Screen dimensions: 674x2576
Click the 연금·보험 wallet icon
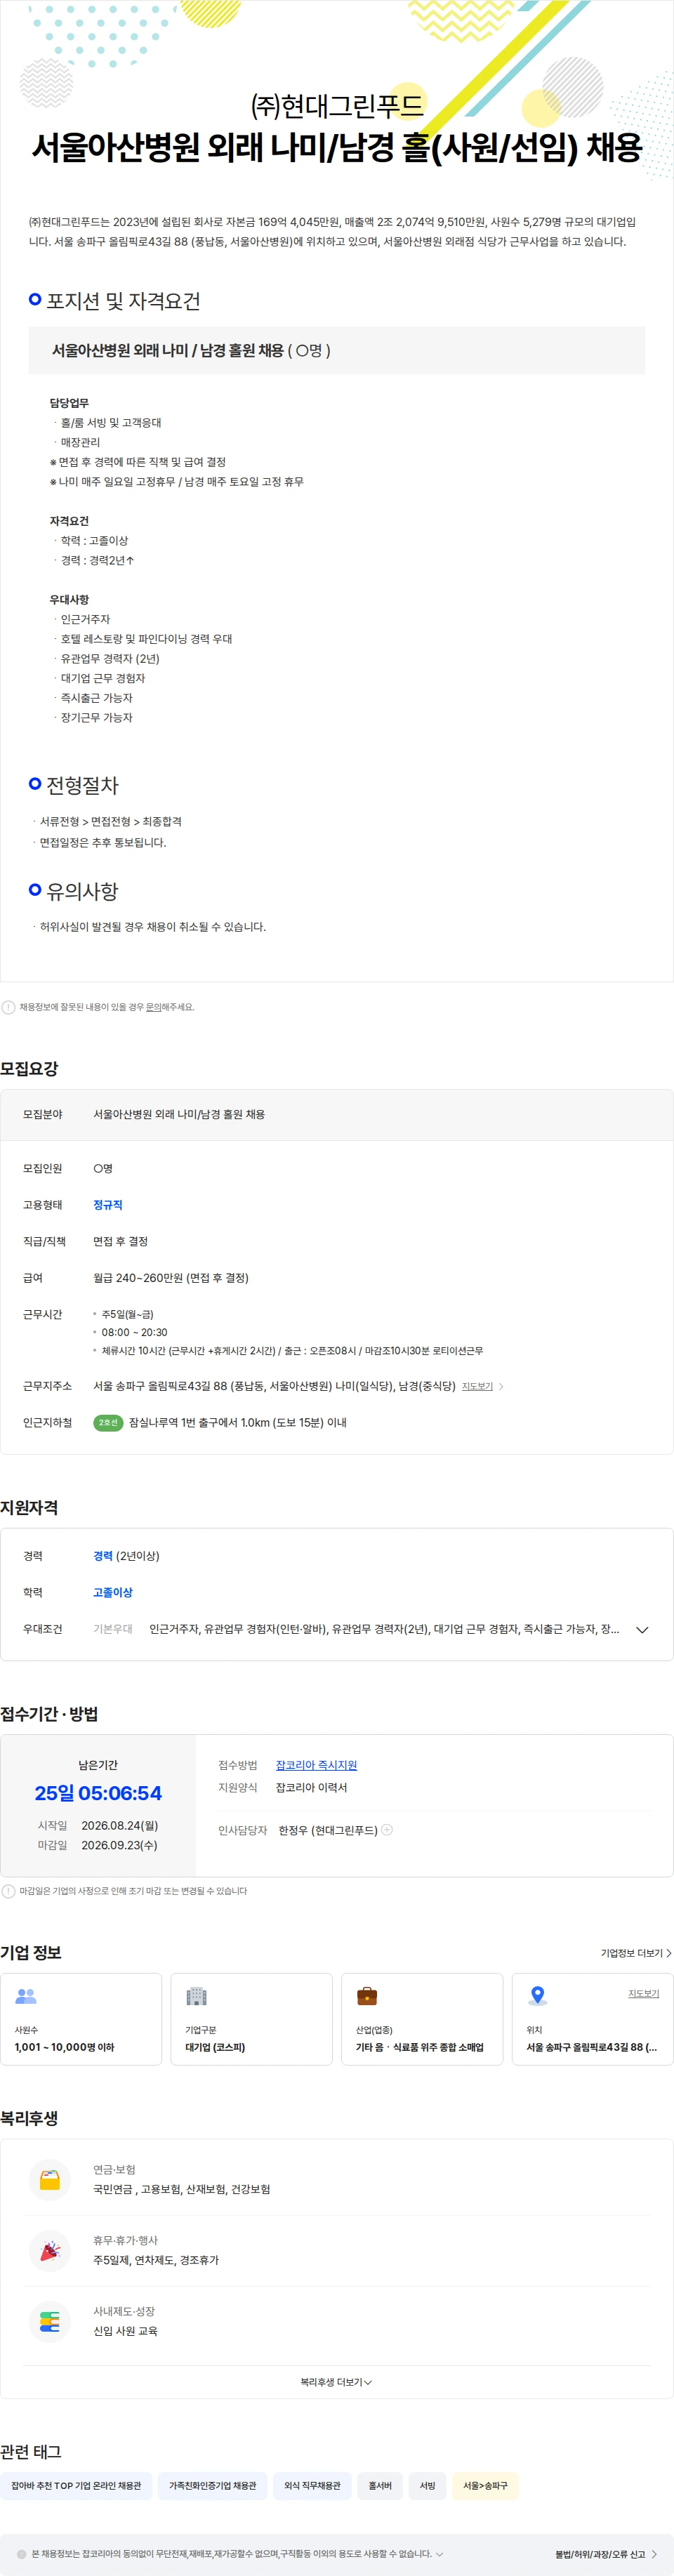49,2179
